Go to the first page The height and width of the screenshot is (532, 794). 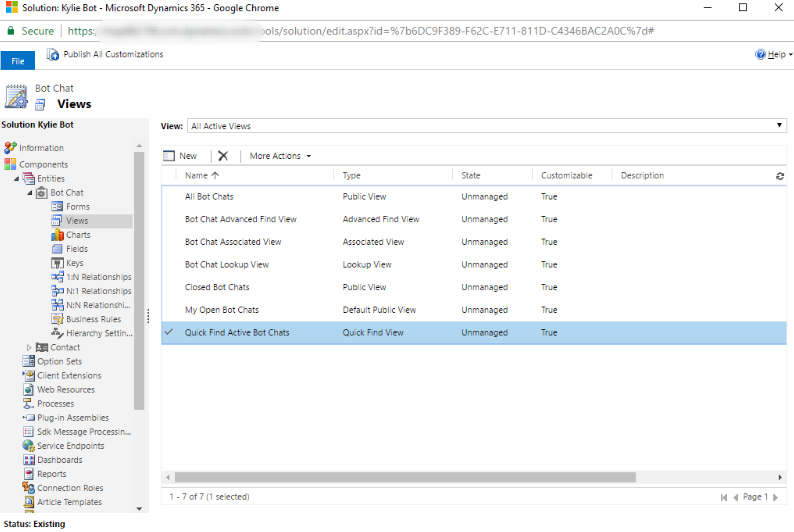point(724,498)
